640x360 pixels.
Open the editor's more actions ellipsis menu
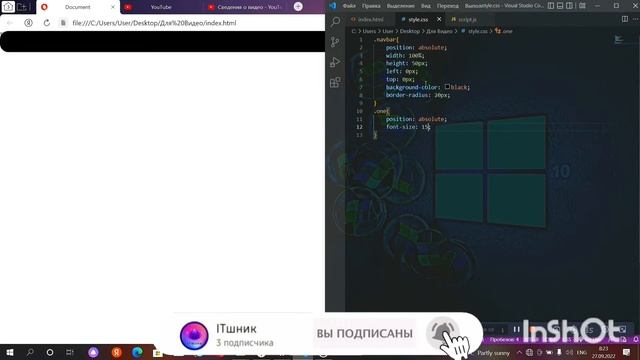tap(636, 19)
